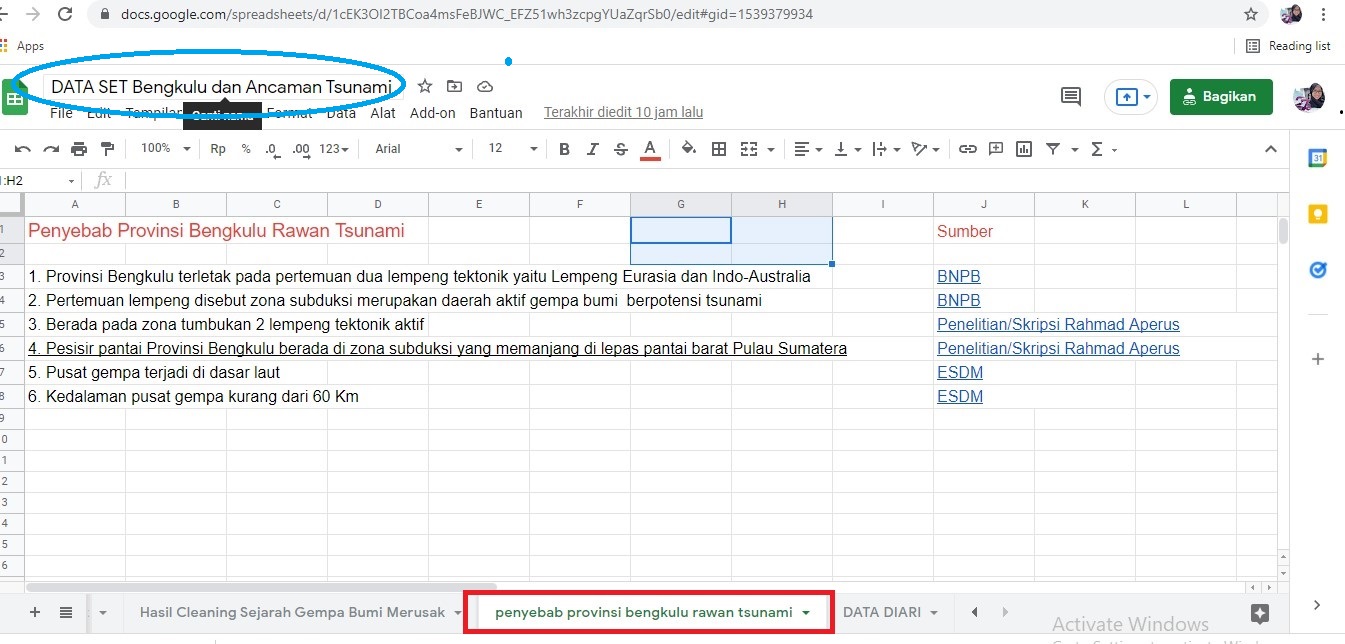Open Penelitian/Skripsi Rahmad Aperus link in row 5
1345x644 pixels.
[x=1057, y=324]
